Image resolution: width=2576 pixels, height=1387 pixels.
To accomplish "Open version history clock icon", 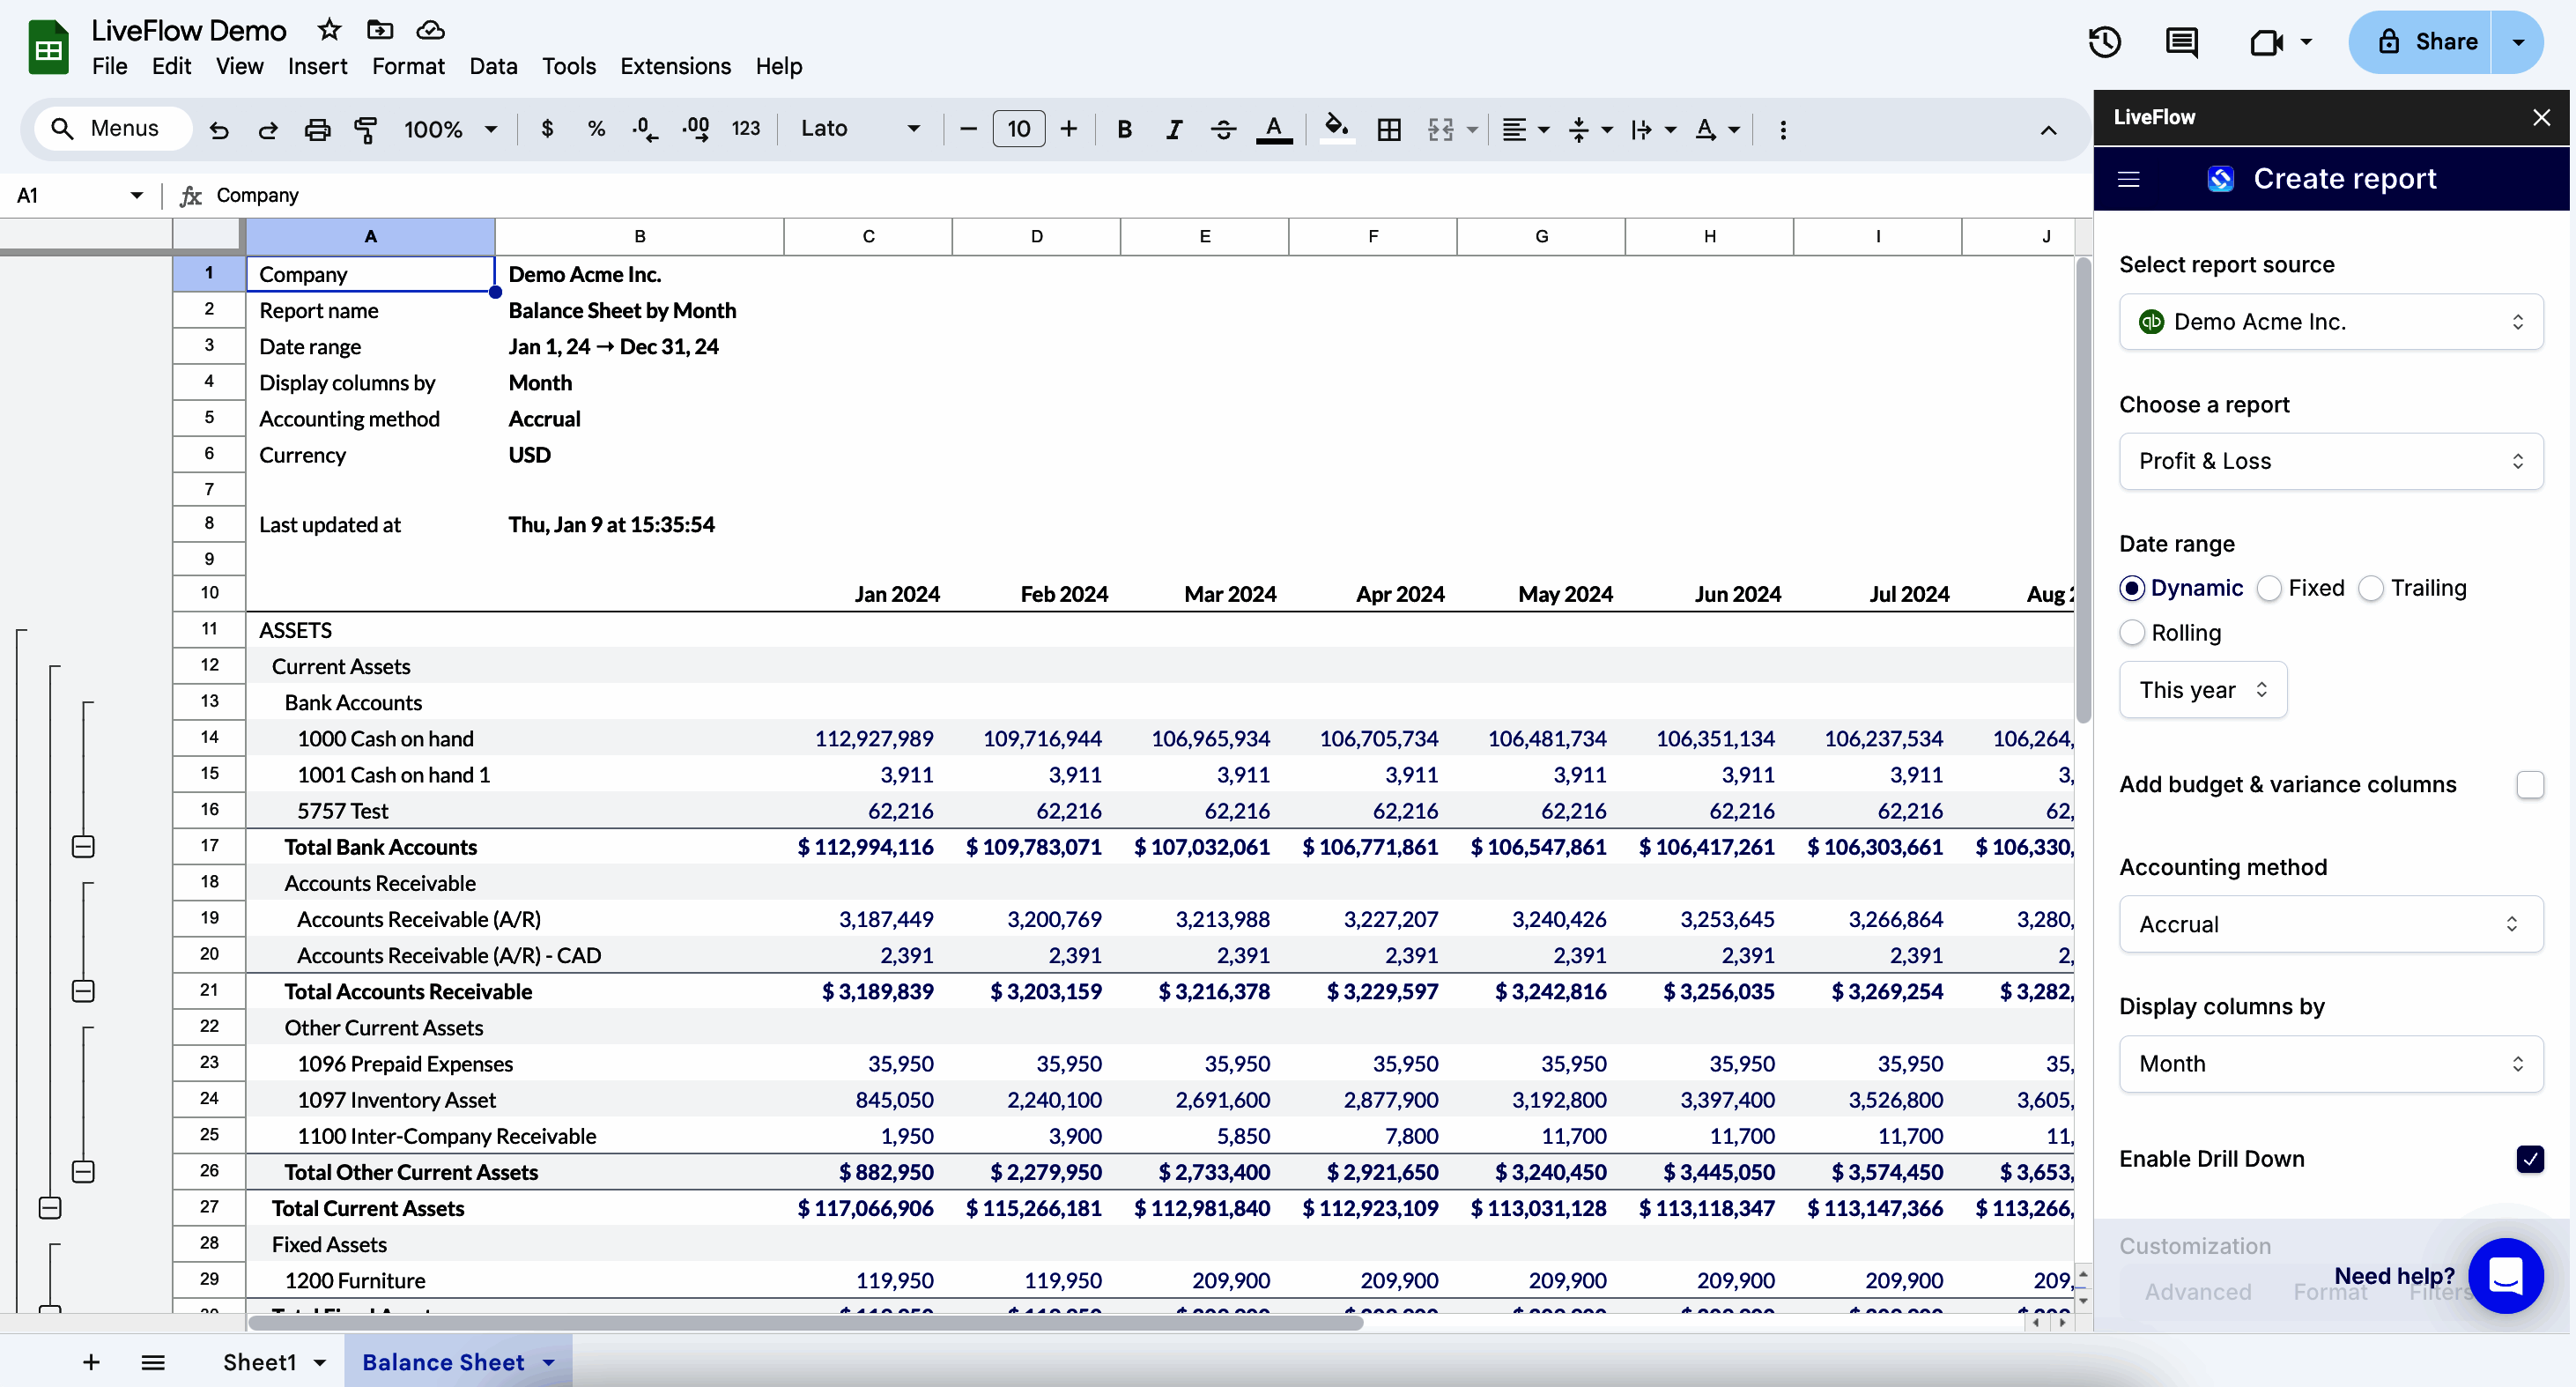I will pyautogui.click(x=2105, y=42).
